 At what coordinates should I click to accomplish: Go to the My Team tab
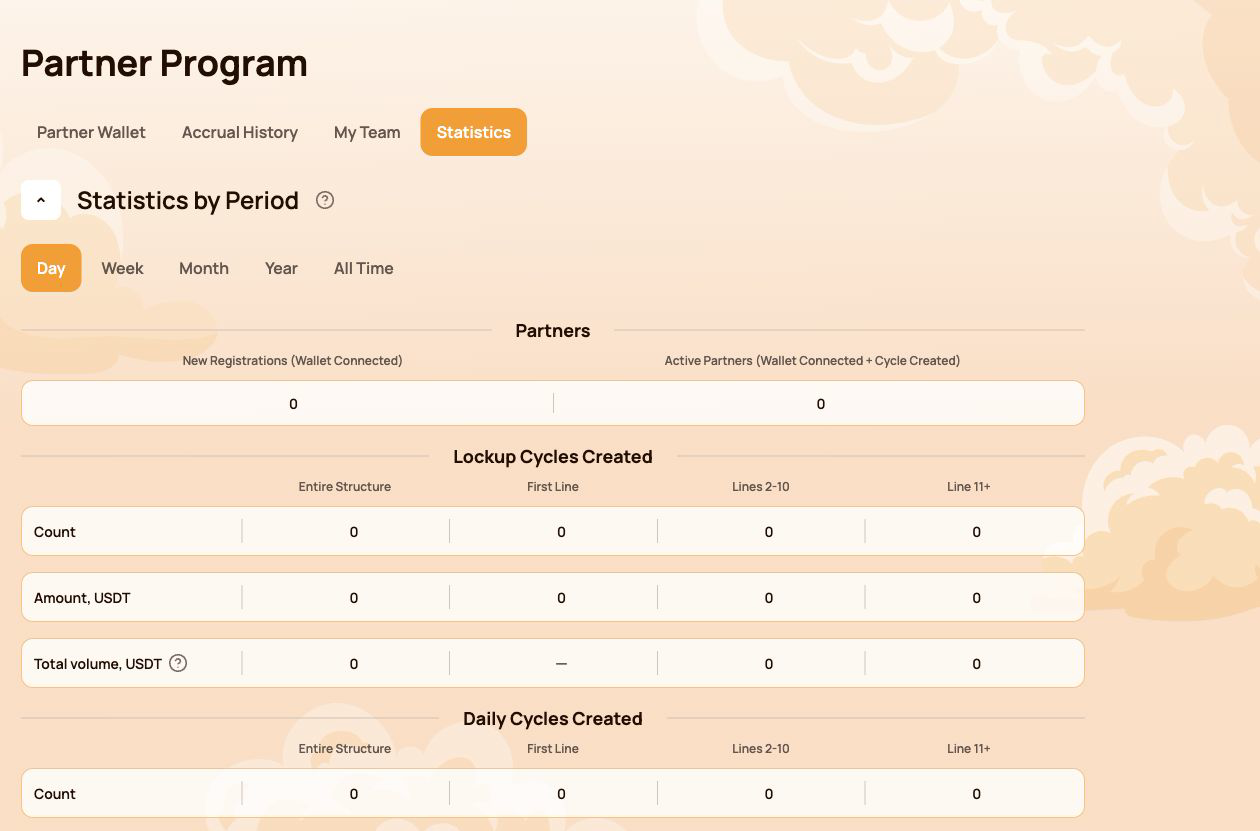tap(367, 132)
